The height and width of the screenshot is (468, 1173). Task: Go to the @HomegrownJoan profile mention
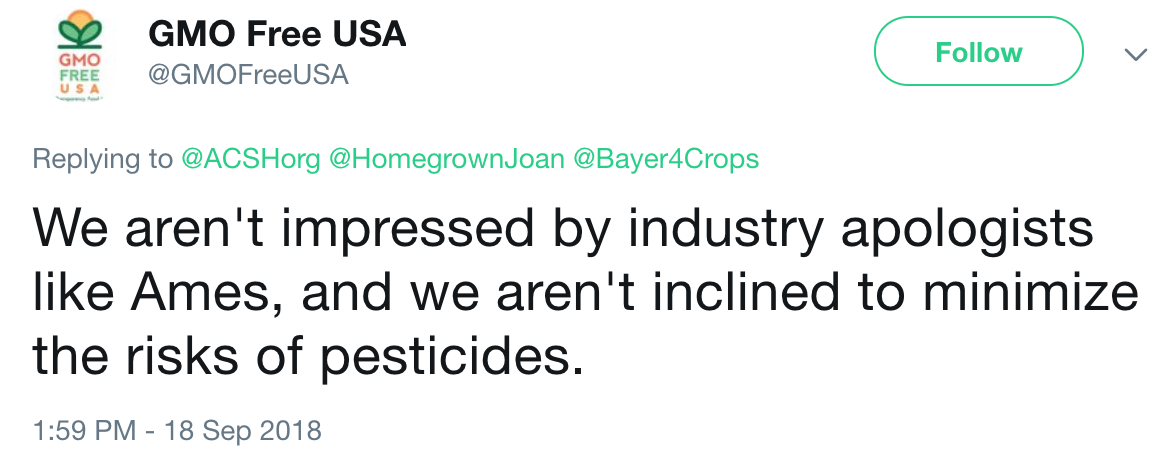[445, 160]
